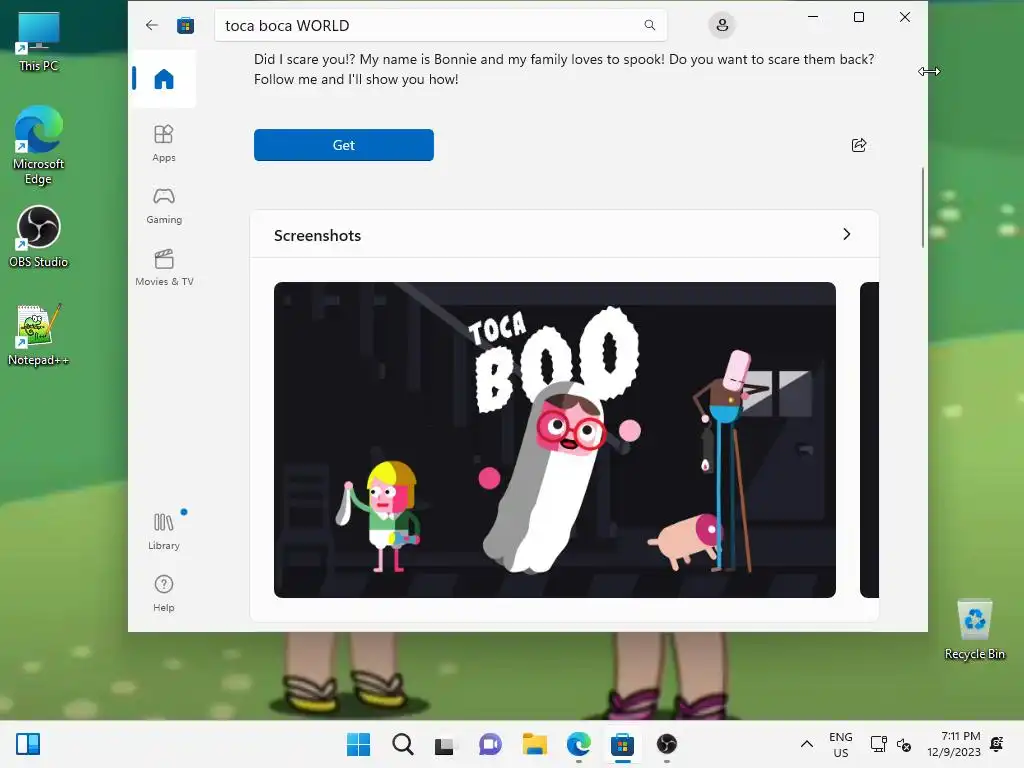
Task: Select the Recycle Bin desktop icon
Action: click(975, 630)
